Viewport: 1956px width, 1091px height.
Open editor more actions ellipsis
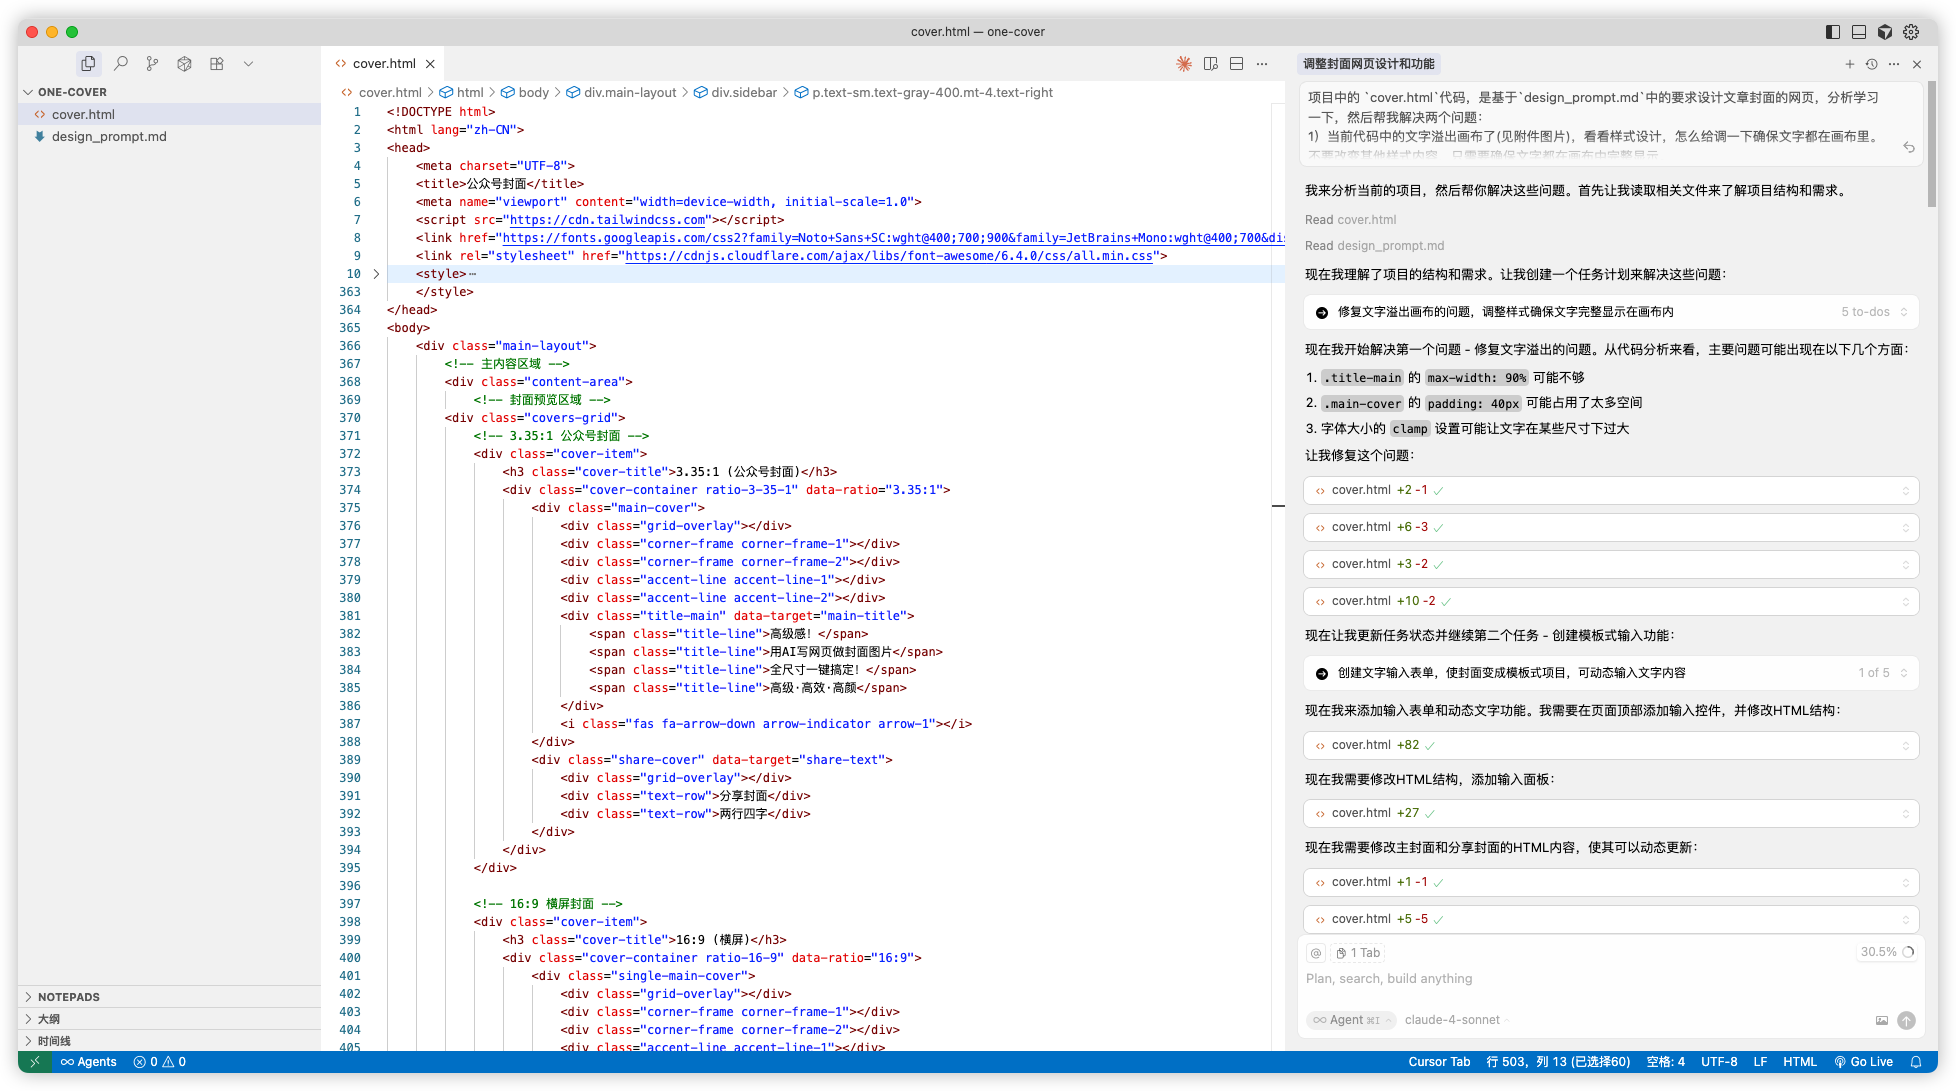tap(1262, 63)
